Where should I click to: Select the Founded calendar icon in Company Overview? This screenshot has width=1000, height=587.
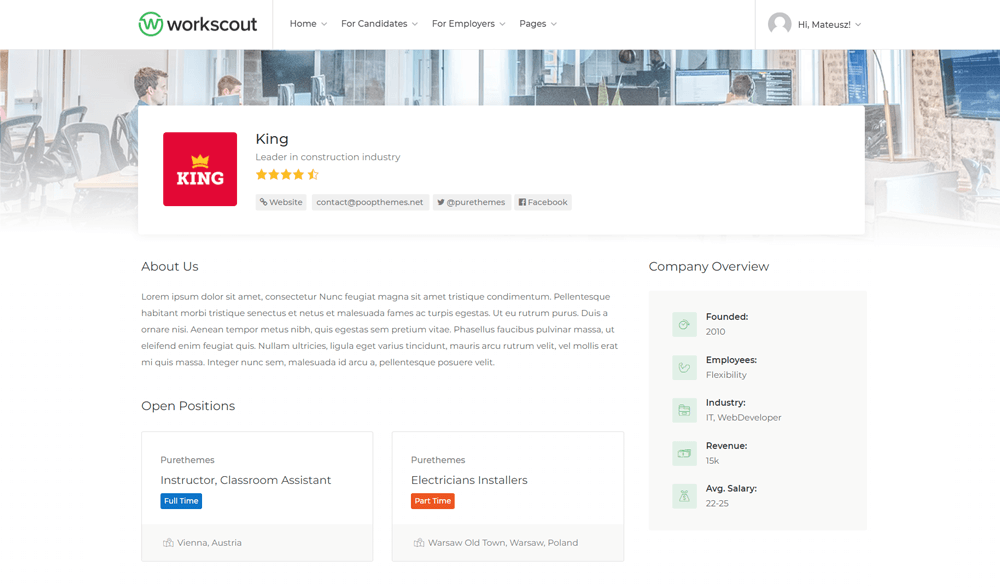point(685,324)
